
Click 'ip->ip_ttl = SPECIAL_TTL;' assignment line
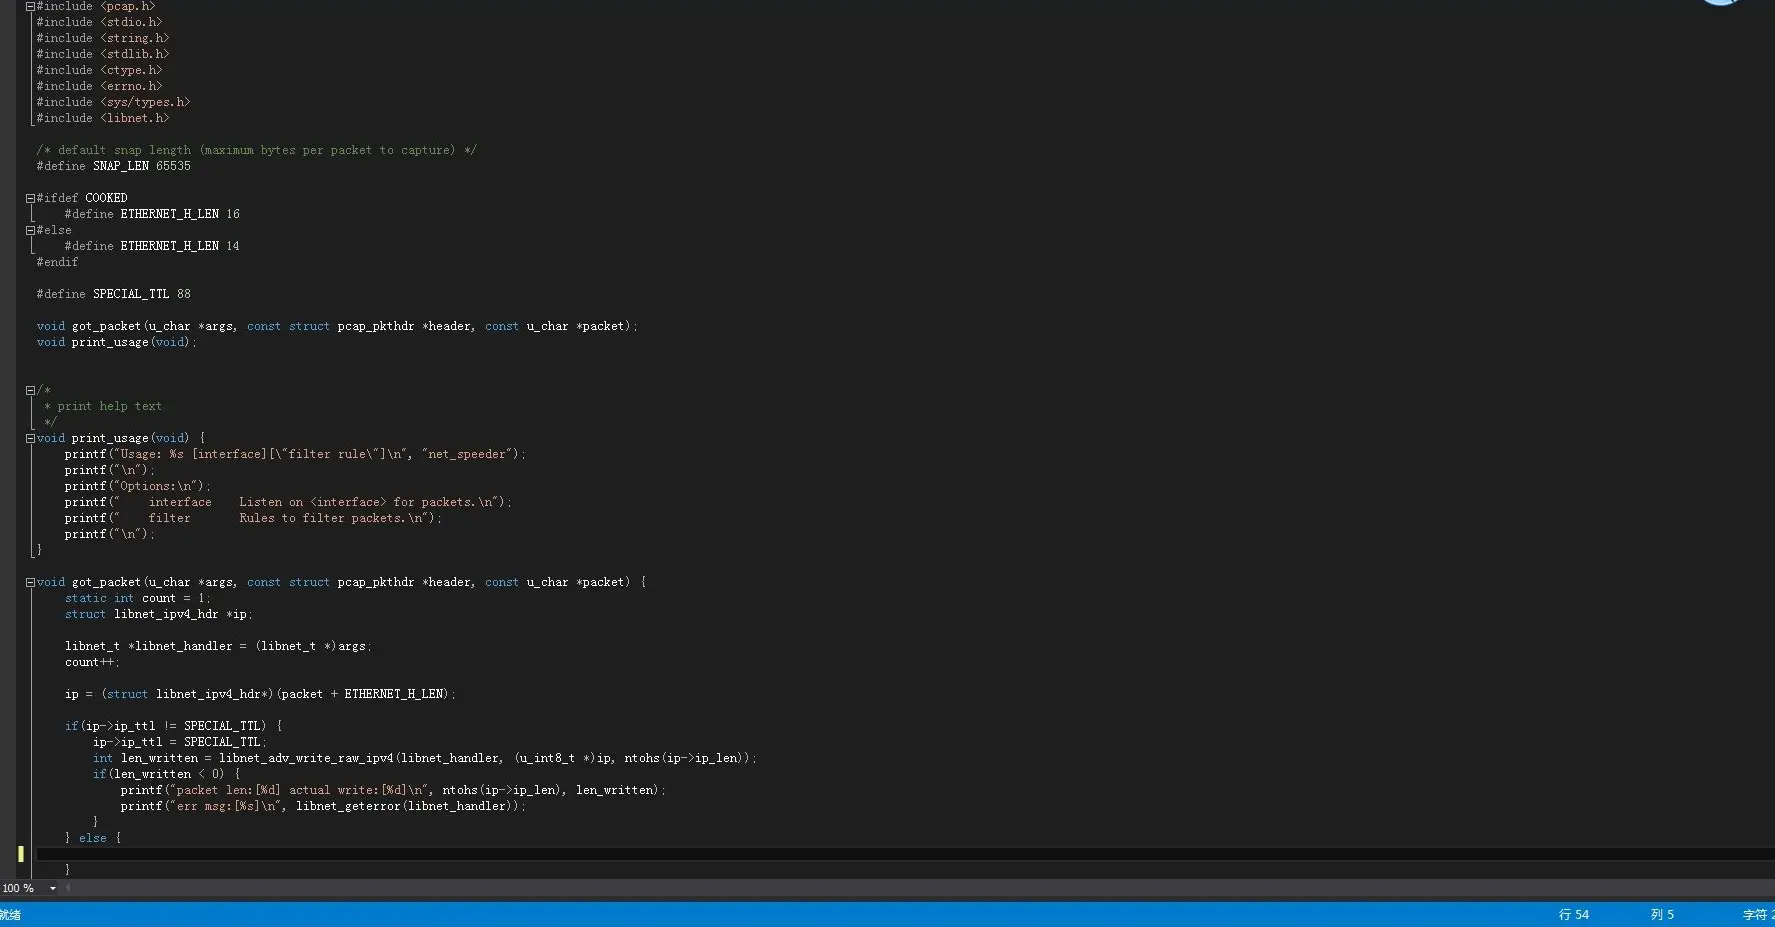[x=180, y=742]
